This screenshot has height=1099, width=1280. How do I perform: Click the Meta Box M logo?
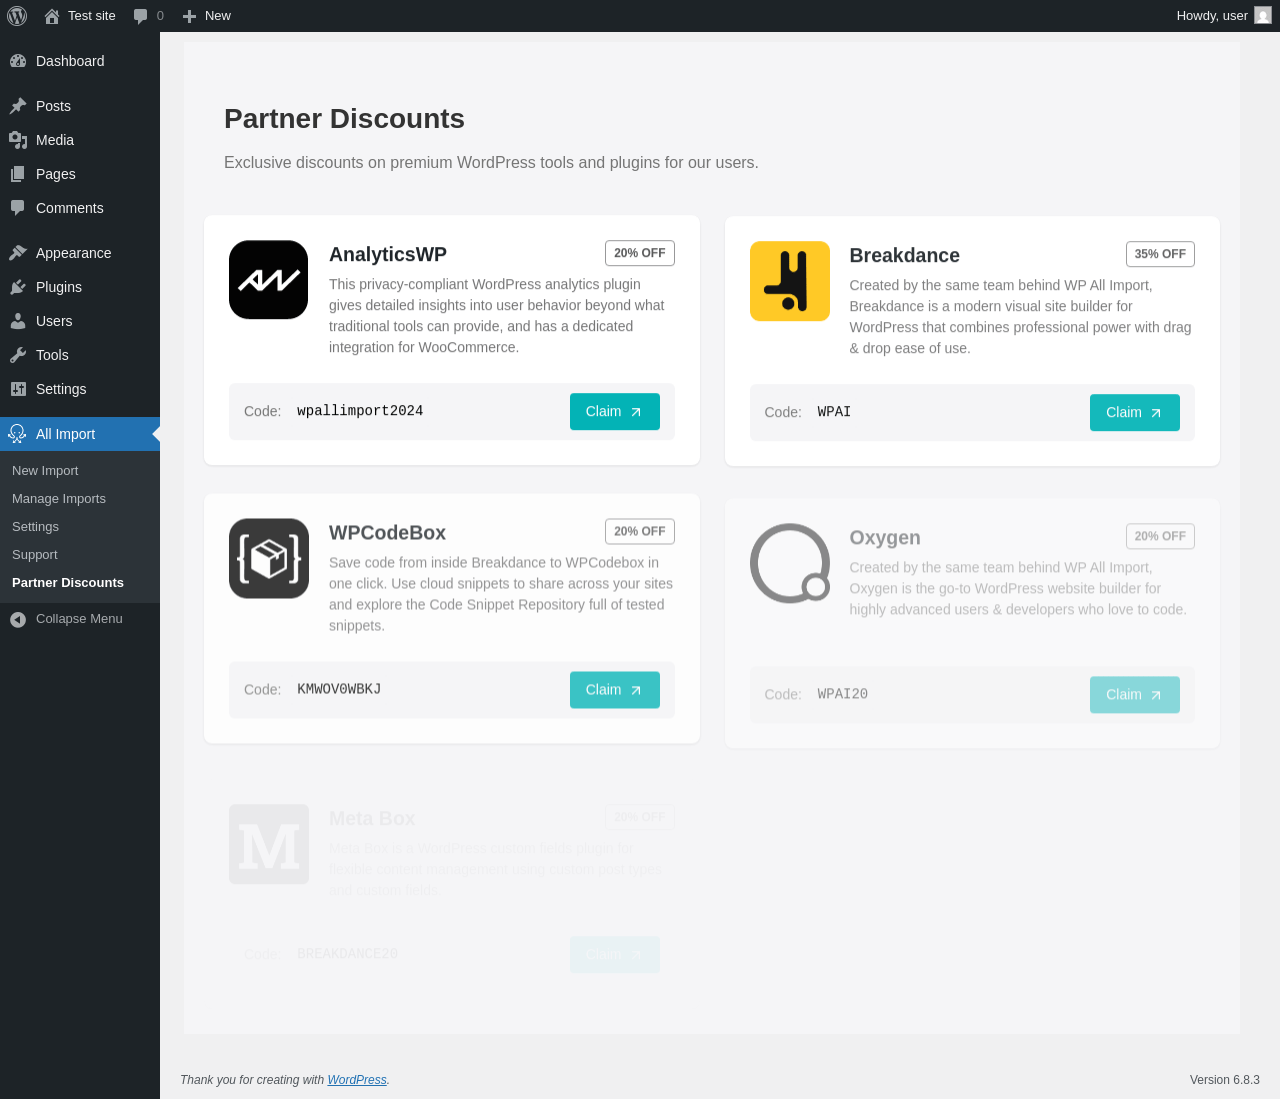click(269, 844)
